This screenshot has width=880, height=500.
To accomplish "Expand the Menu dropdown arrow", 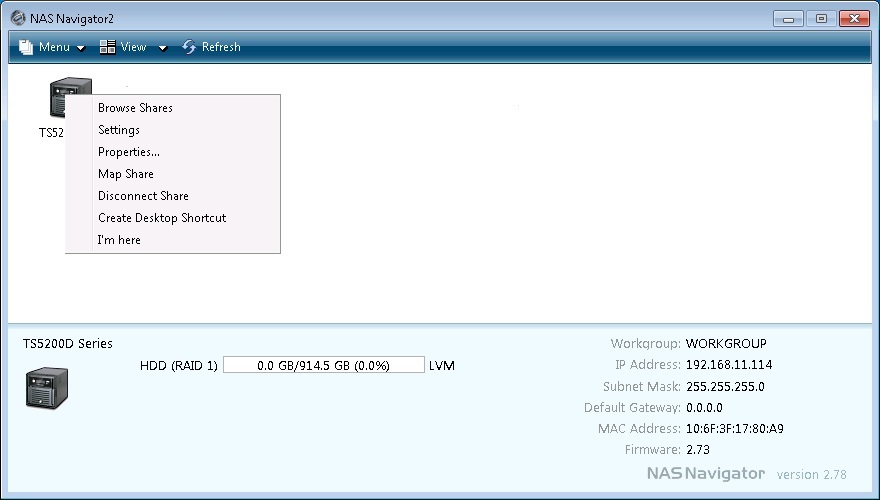I will [81, 48].
